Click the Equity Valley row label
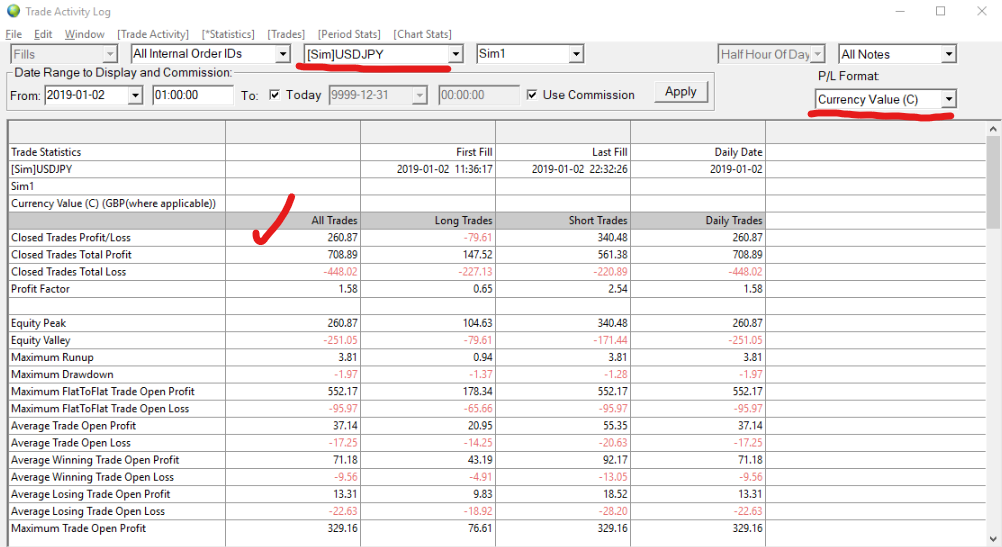The height and width of the screenshot is (547, 1002). 40,341
